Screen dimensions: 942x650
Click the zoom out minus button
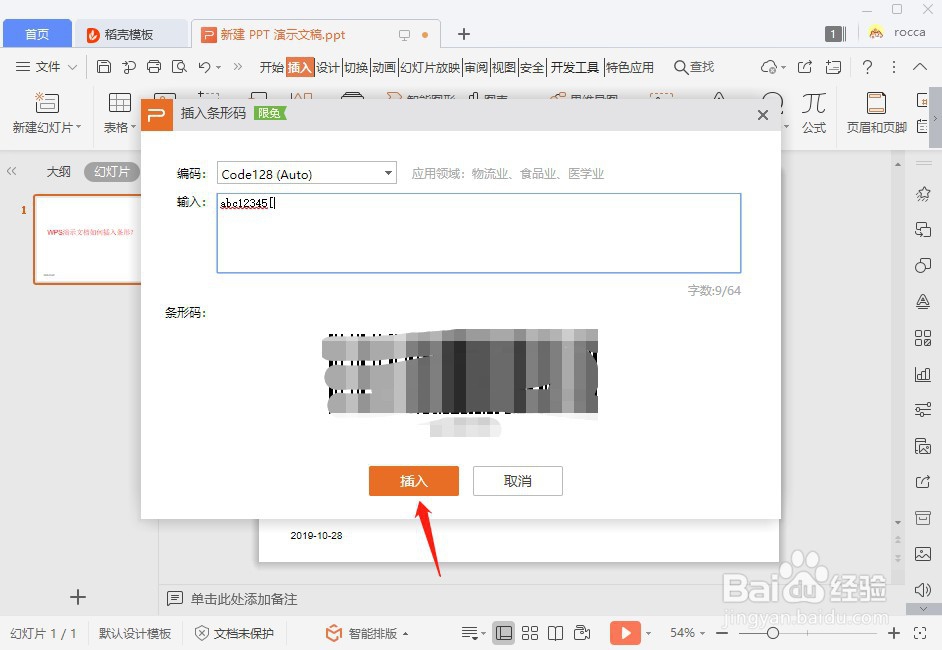click(x=722, y=633)
